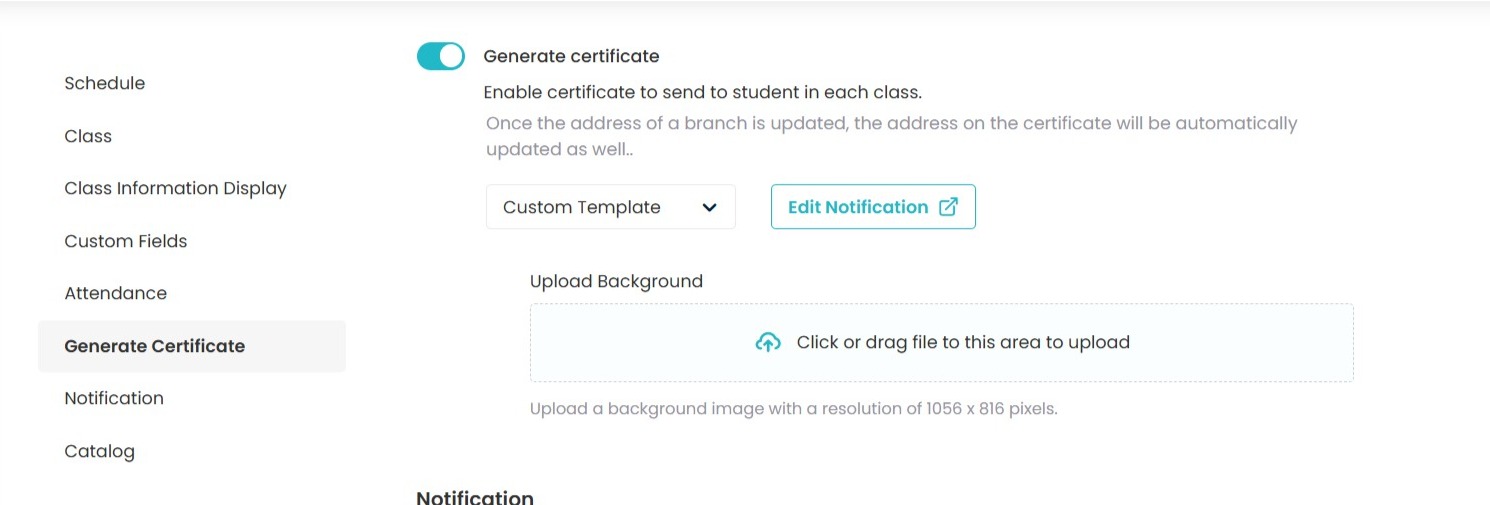Navigate to the Attendance section

[x=115, y=293]
